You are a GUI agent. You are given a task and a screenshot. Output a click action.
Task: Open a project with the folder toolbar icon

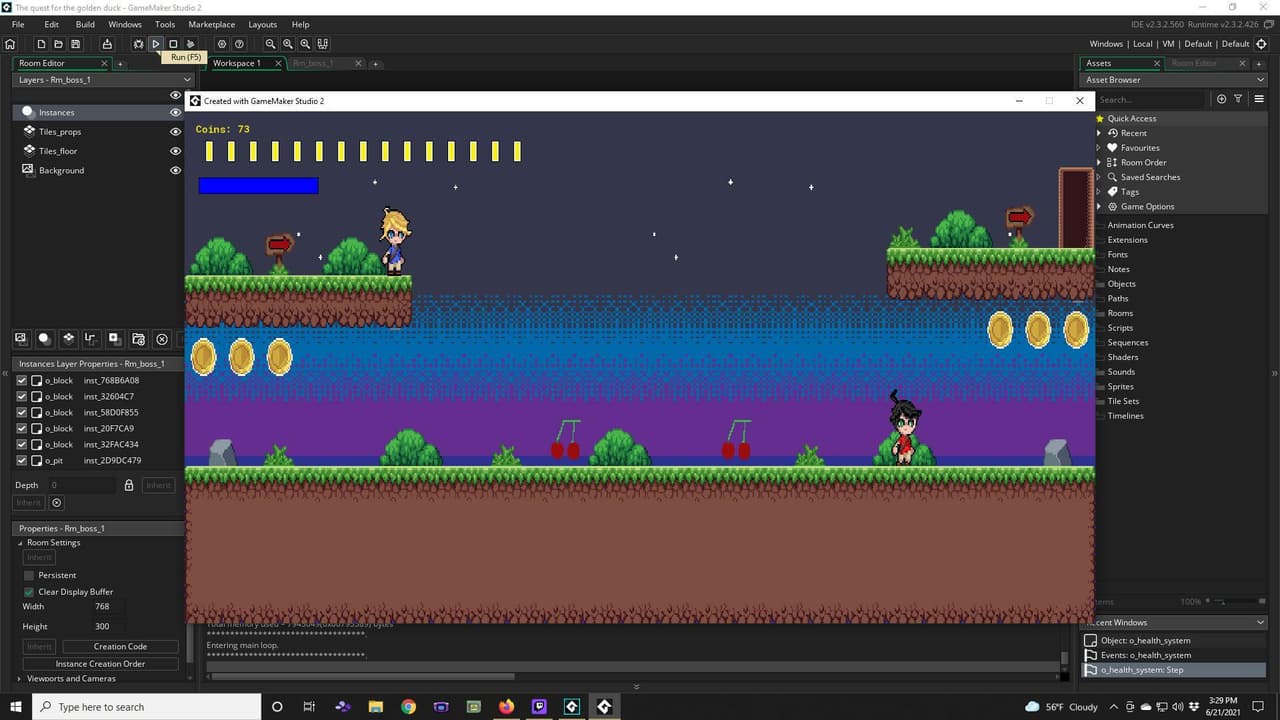coord(58,44)
